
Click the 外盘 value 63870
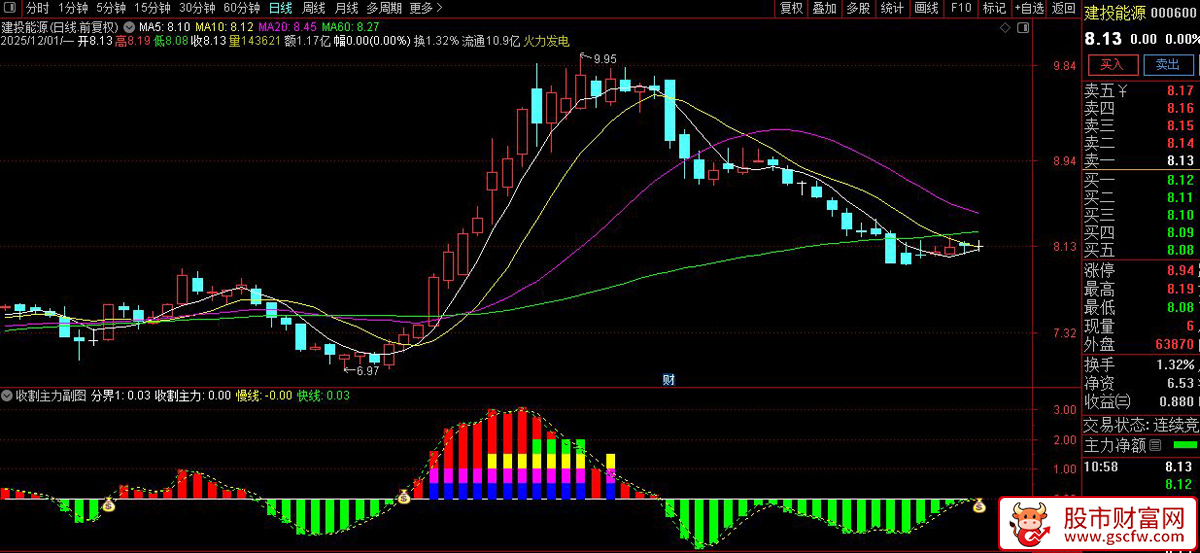coord(1174,344)
